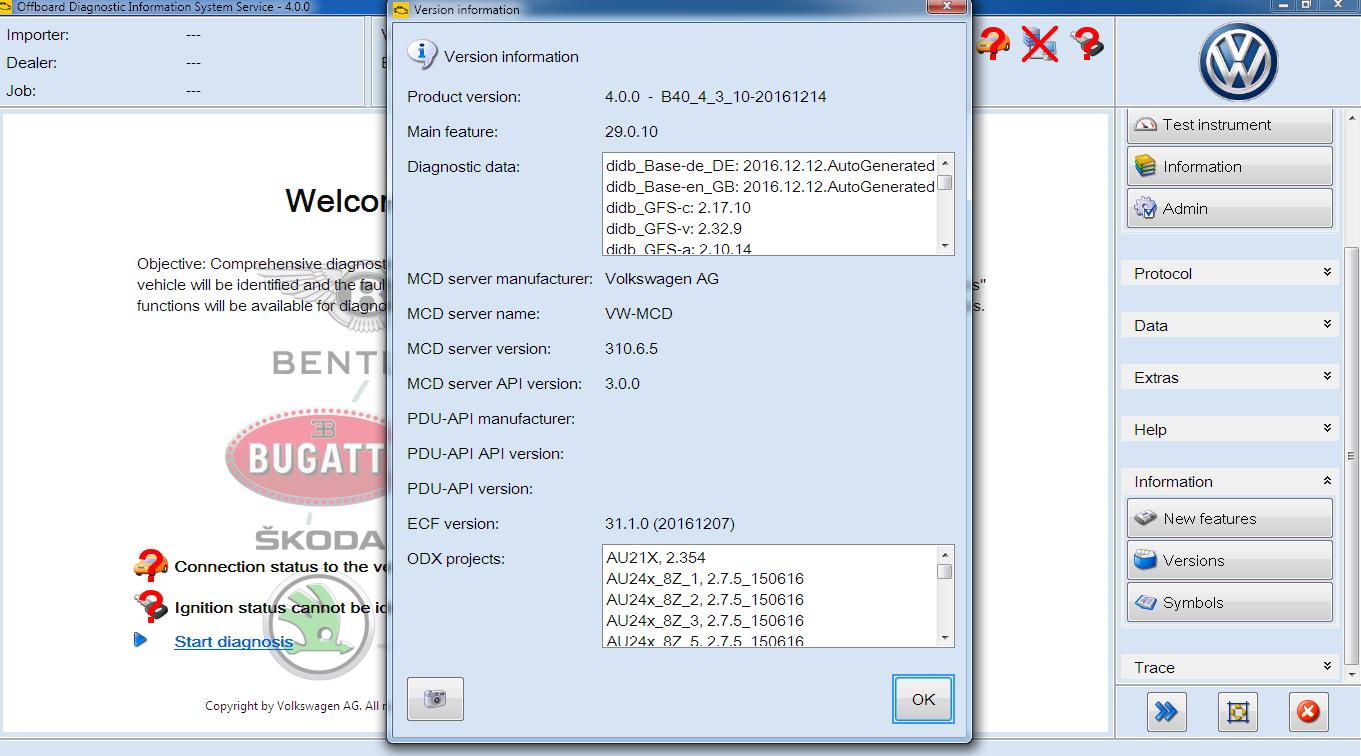
Task: Click the red cancel X icon
Action: pos(1308,711)
